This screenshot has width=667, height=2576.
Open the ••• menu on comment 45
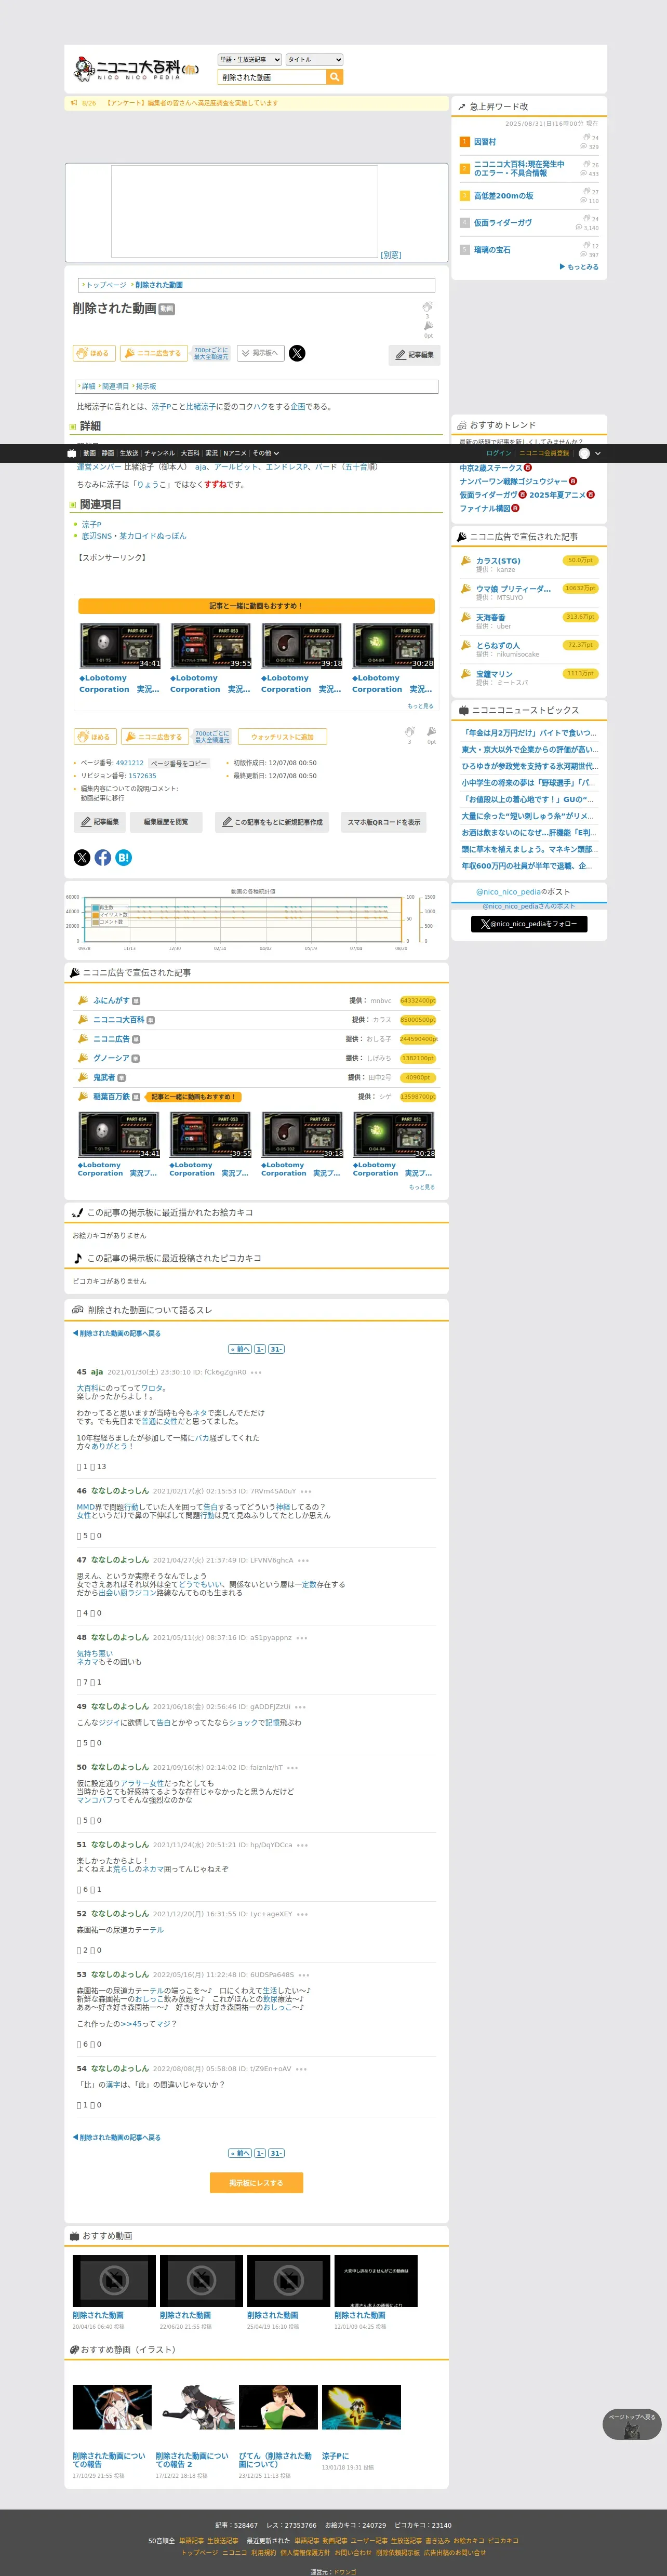click(256, 1372)
